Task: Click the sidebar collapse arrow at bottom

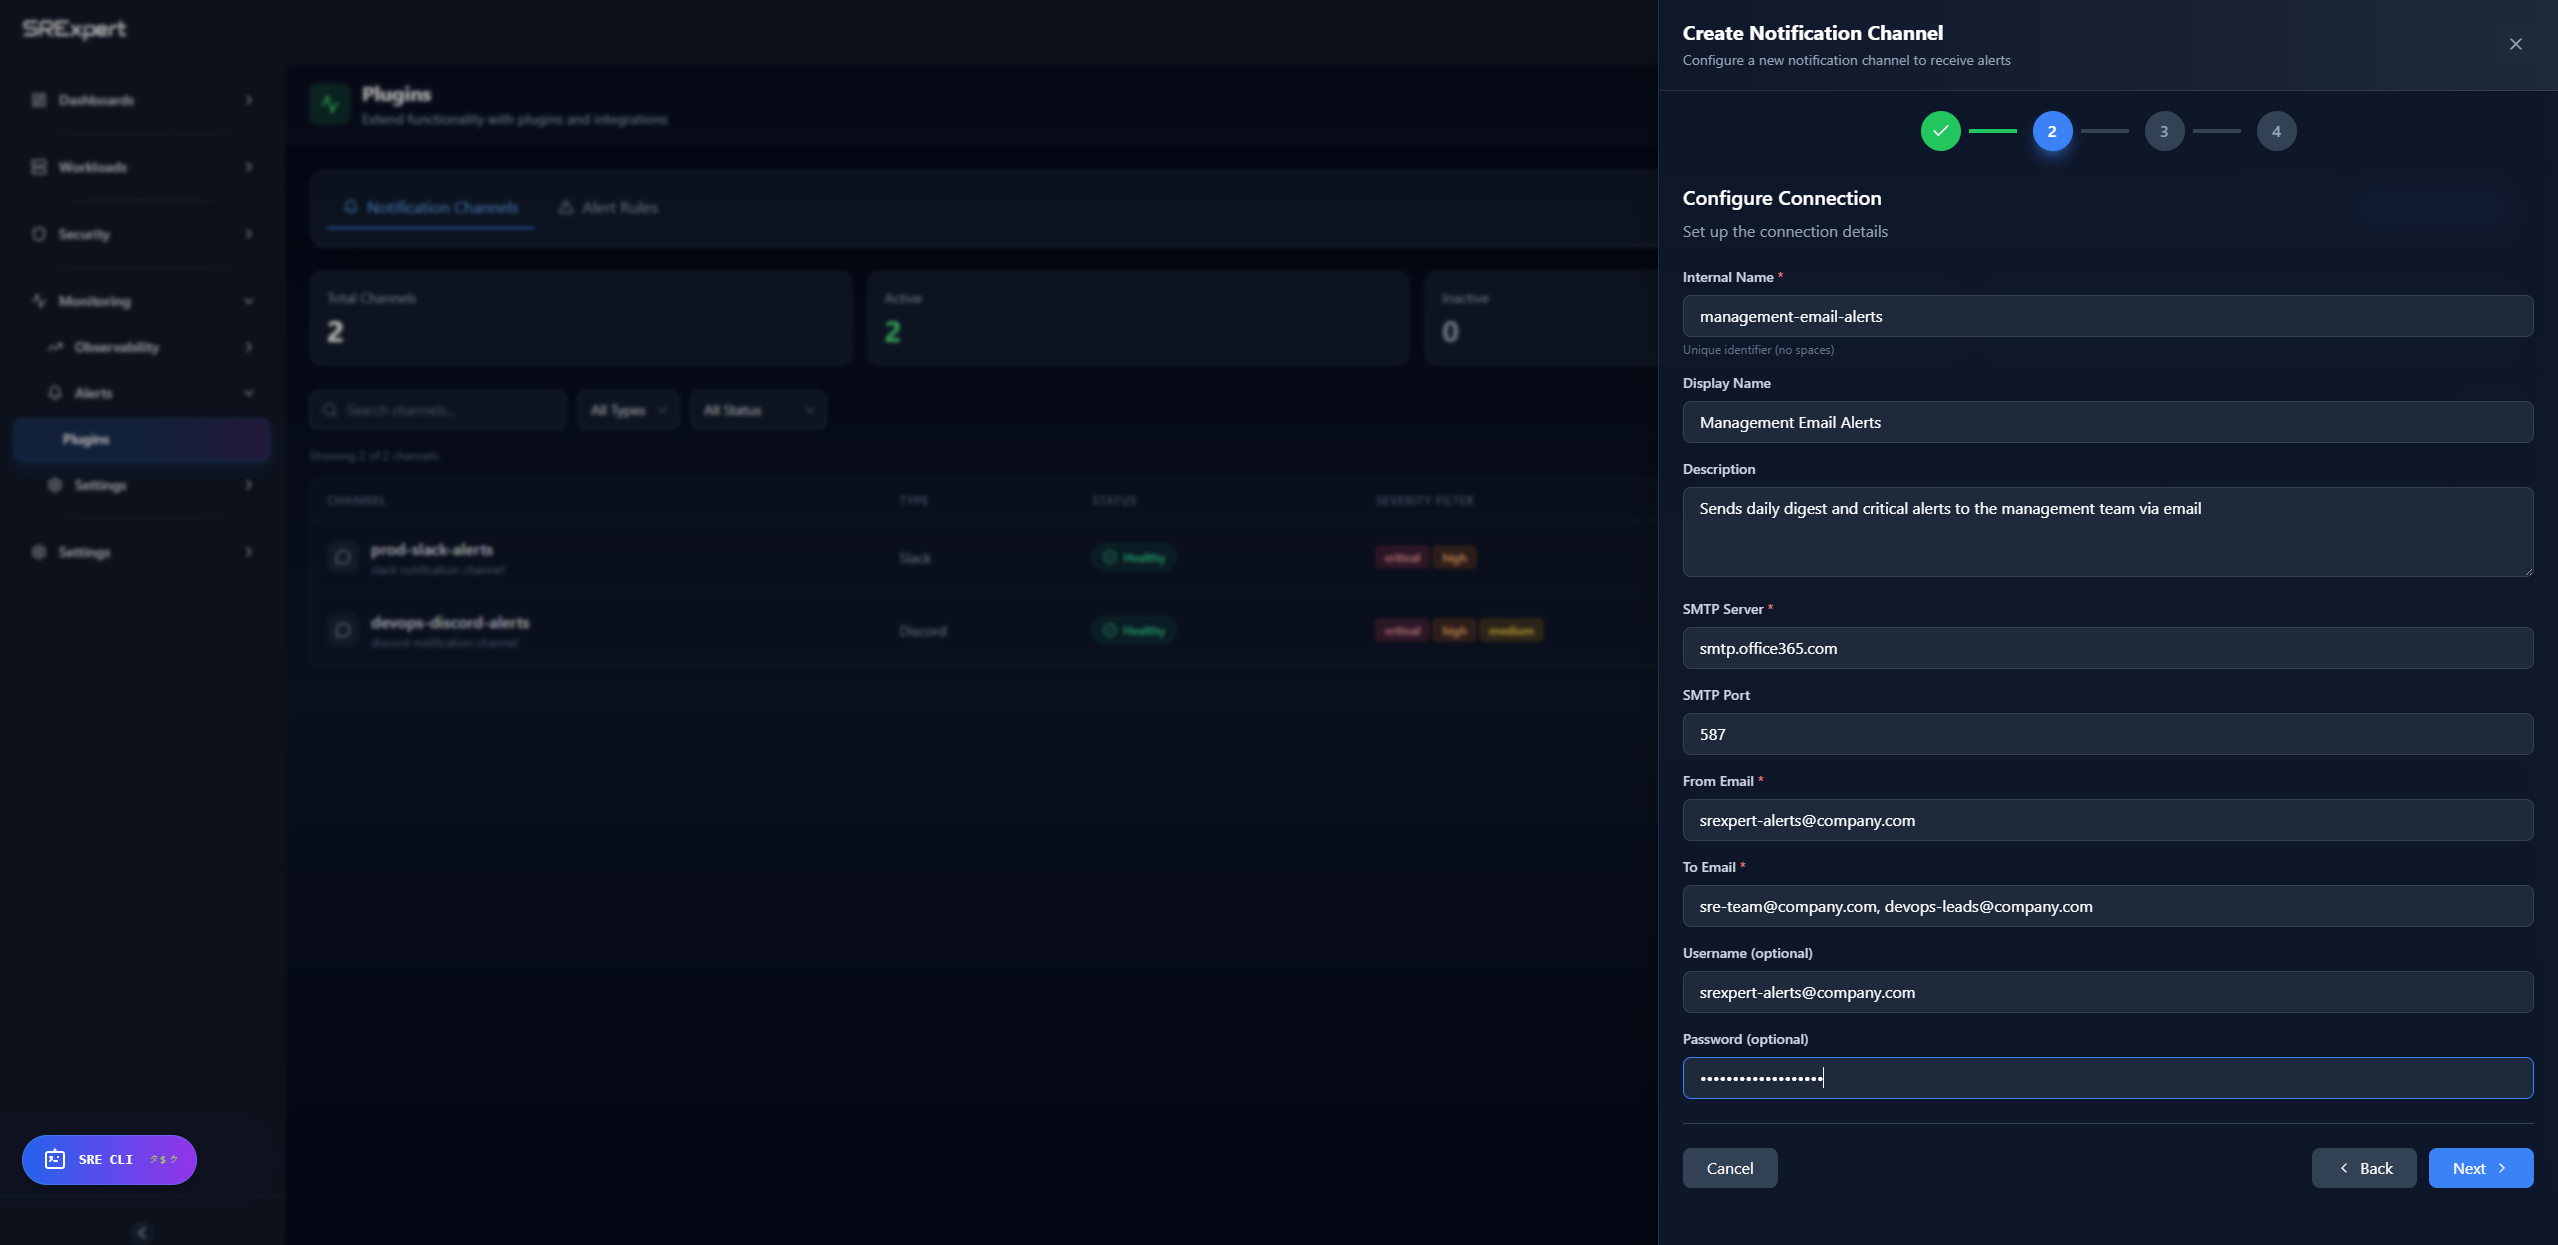Action: (142, 1231)
